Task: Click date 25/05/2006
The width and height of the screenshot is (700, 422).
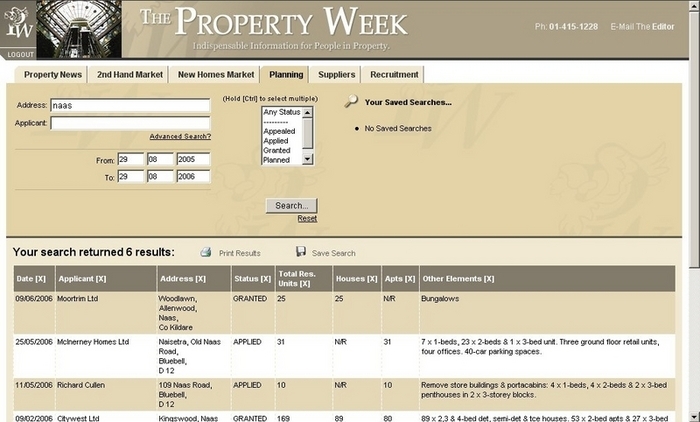Action: tap(34, 342)
